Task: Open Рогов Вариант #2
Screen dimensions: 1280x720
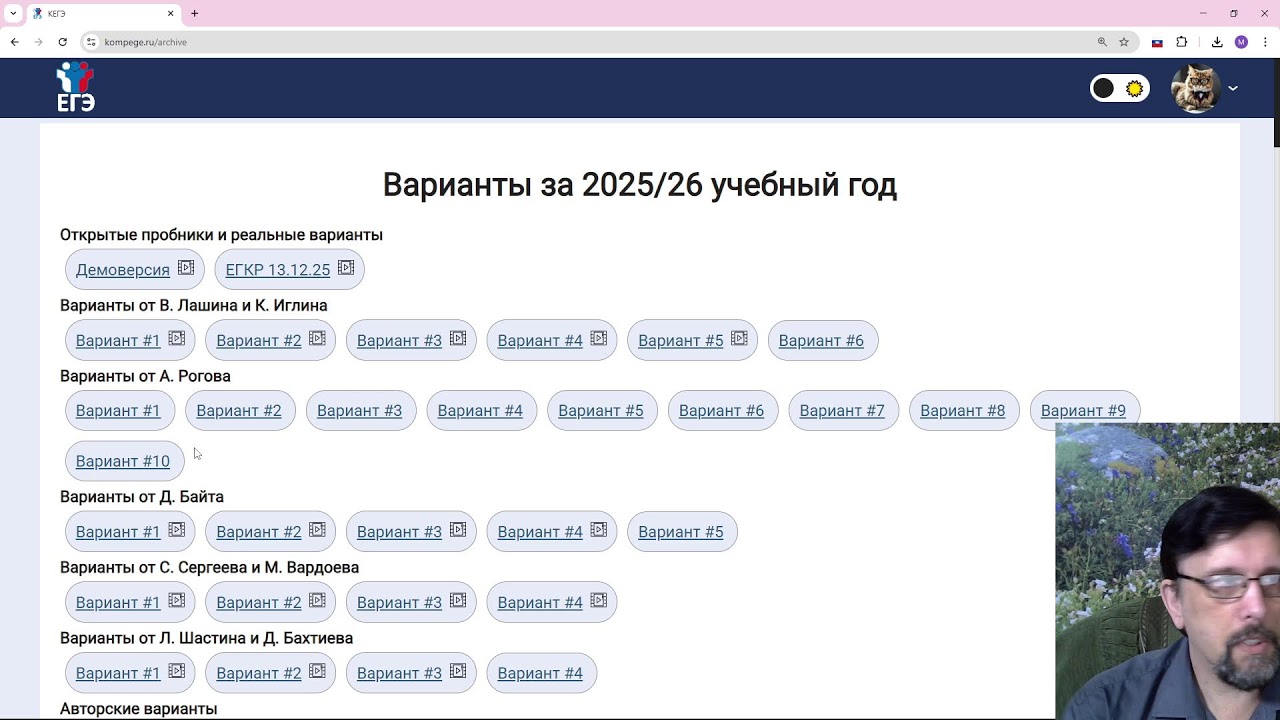Action: click(239, 411)
